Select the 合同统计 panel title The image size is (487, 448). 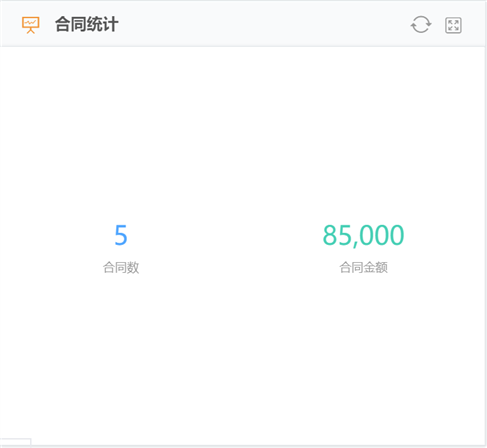[87, 24]
